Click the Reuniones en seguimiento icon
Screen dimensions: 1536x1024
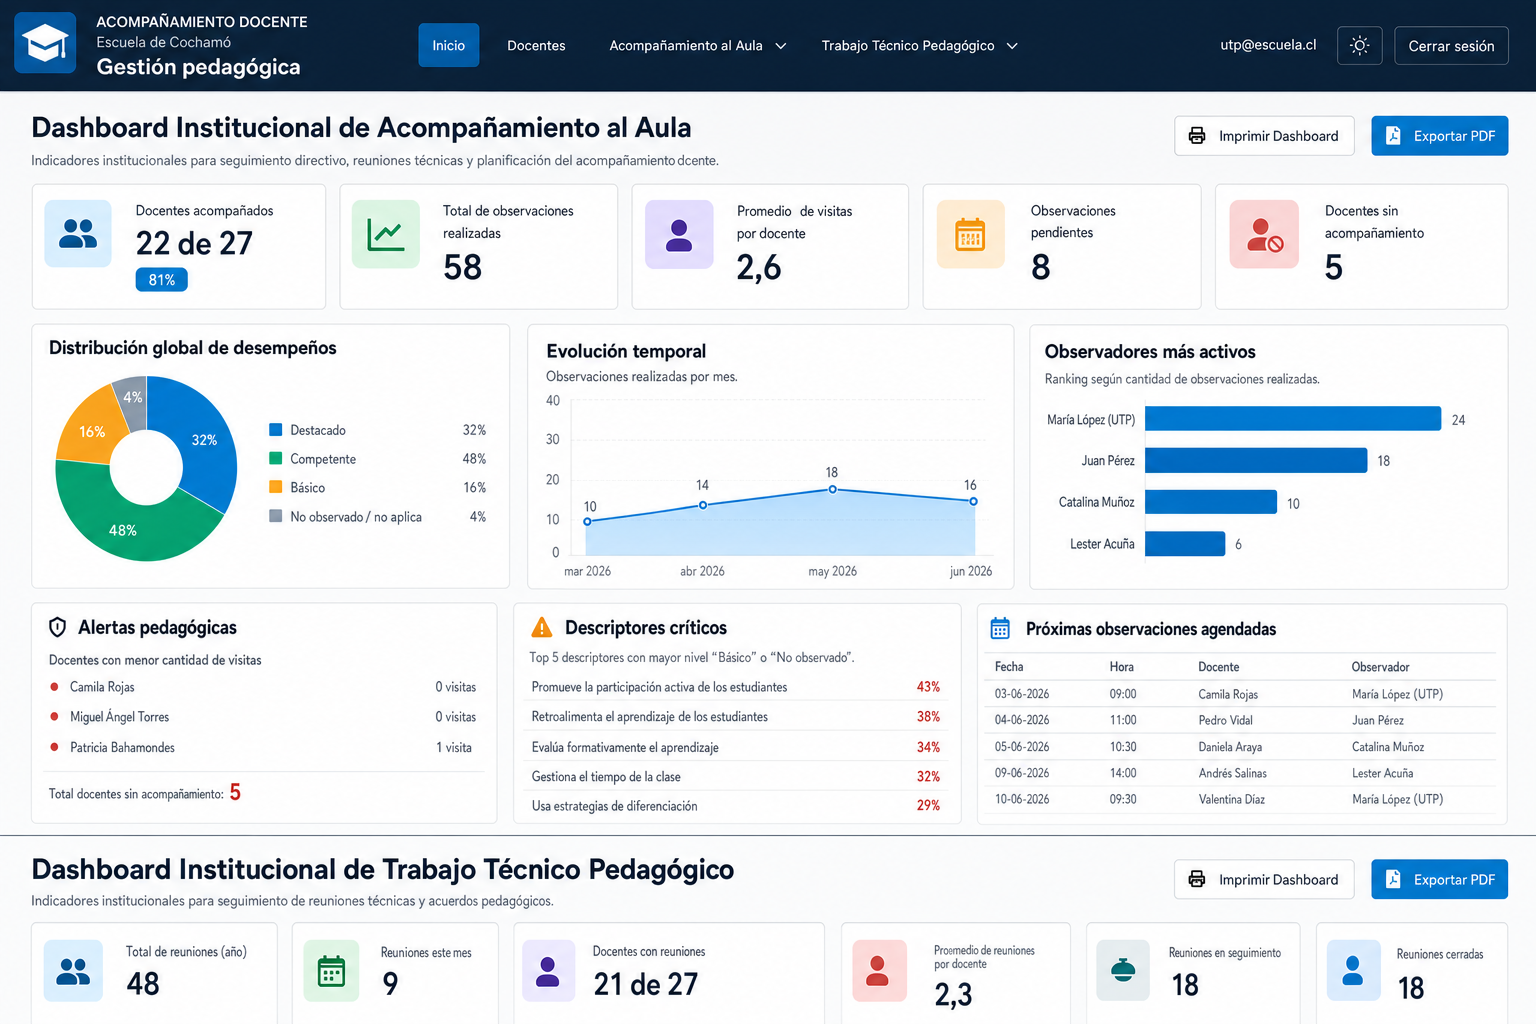click(1123, 971)
